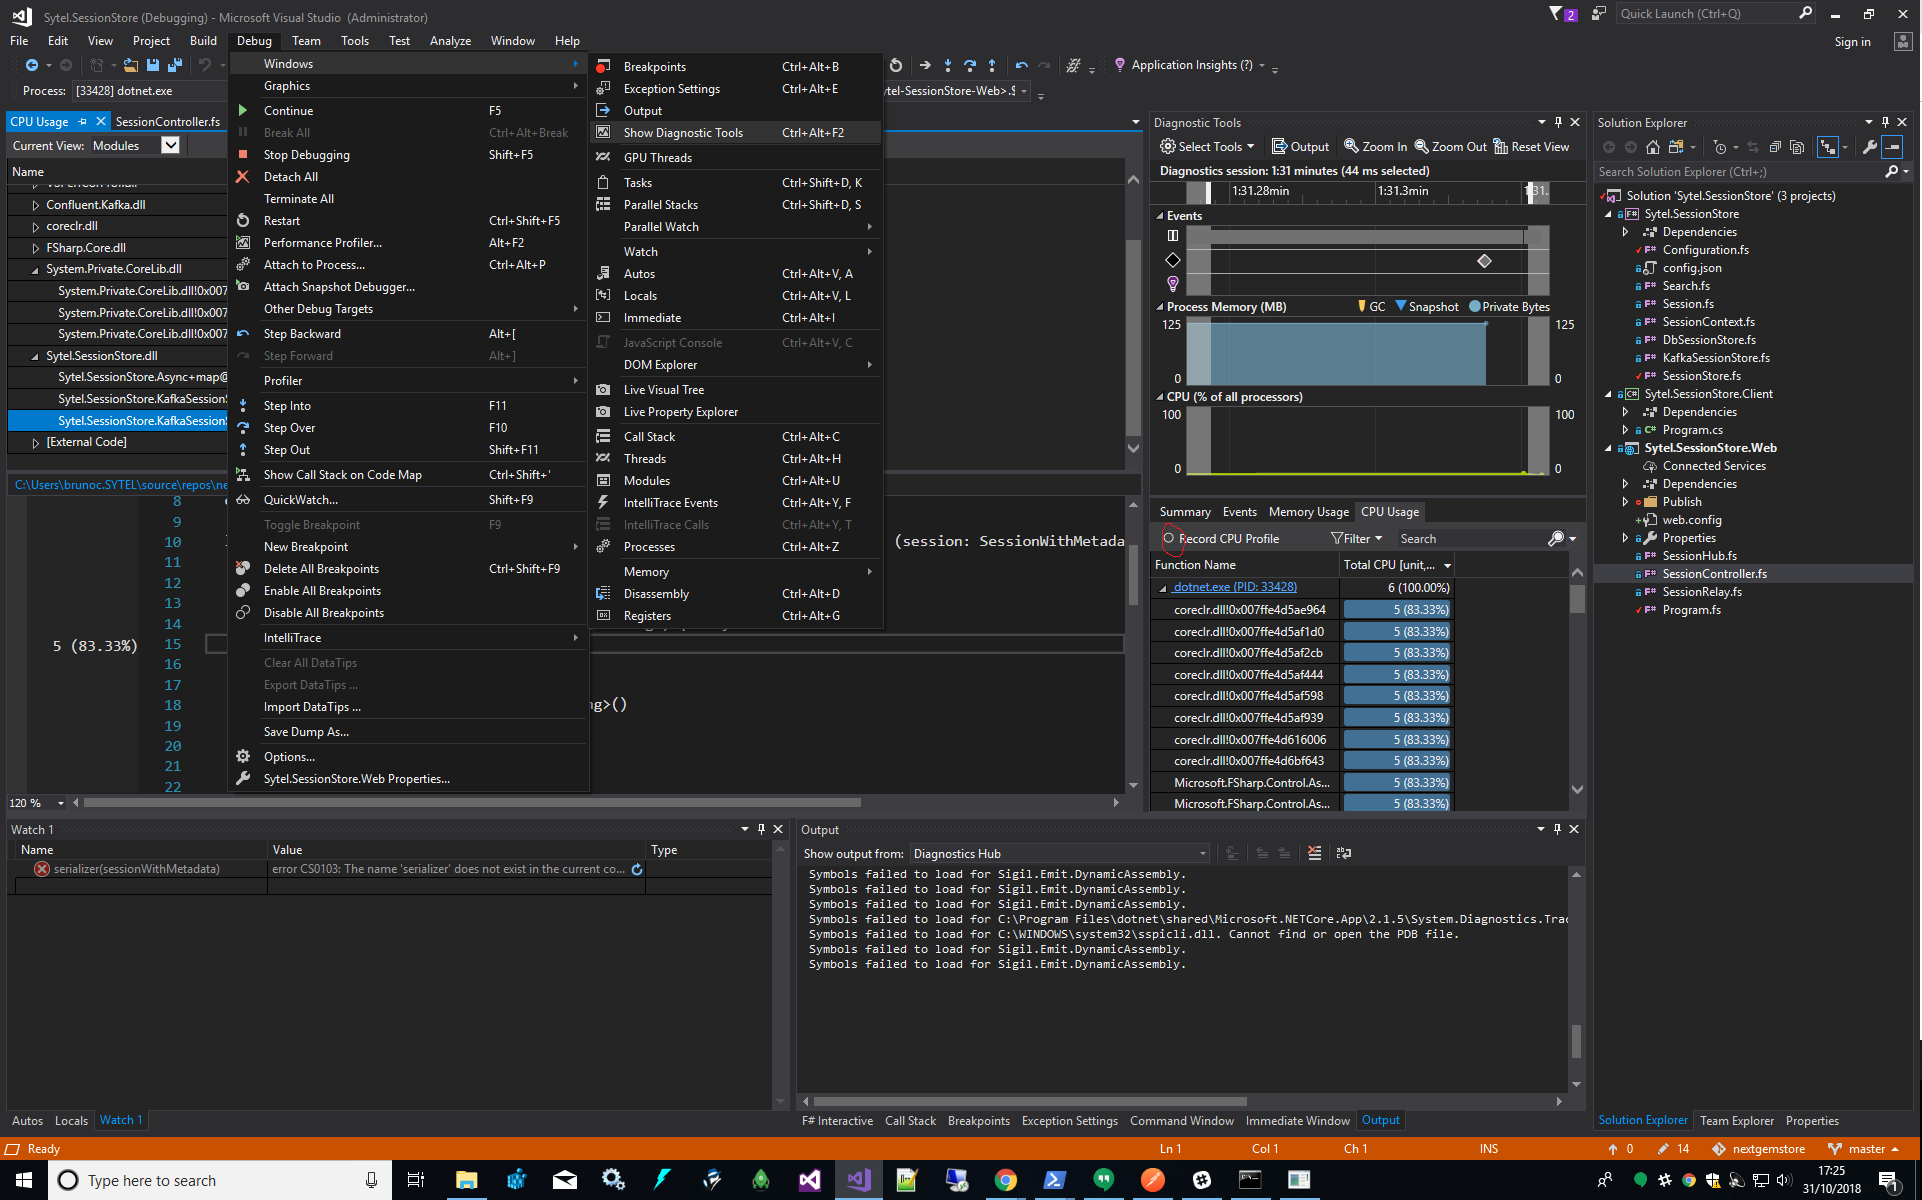Viewport: 1922px width, 1200px height.
Task: Expand the Sytel.SessionStore.Web project node
Action: (1607, 447)
